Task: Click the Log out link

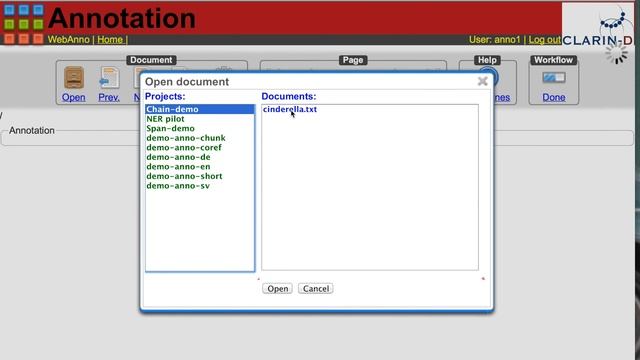Action: (544, 40)
